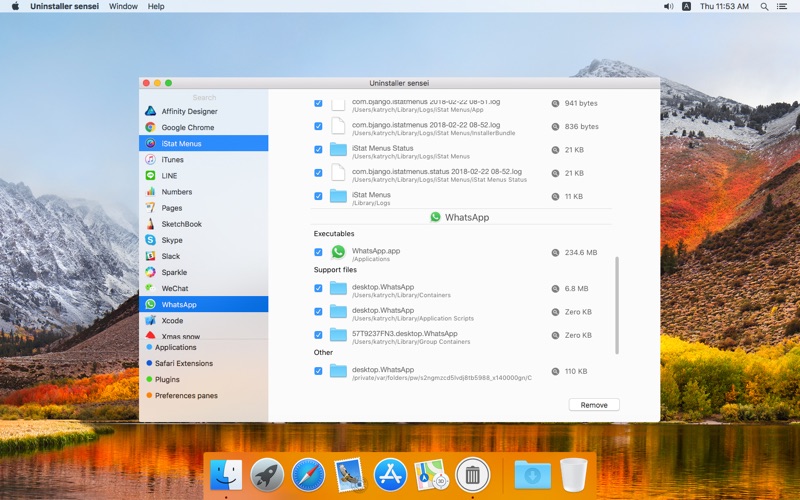This screenshot has width=800, height=500.
Task: Uncheck the WhatsApp.app executable checkbox
Action: [x=318, y=252]
